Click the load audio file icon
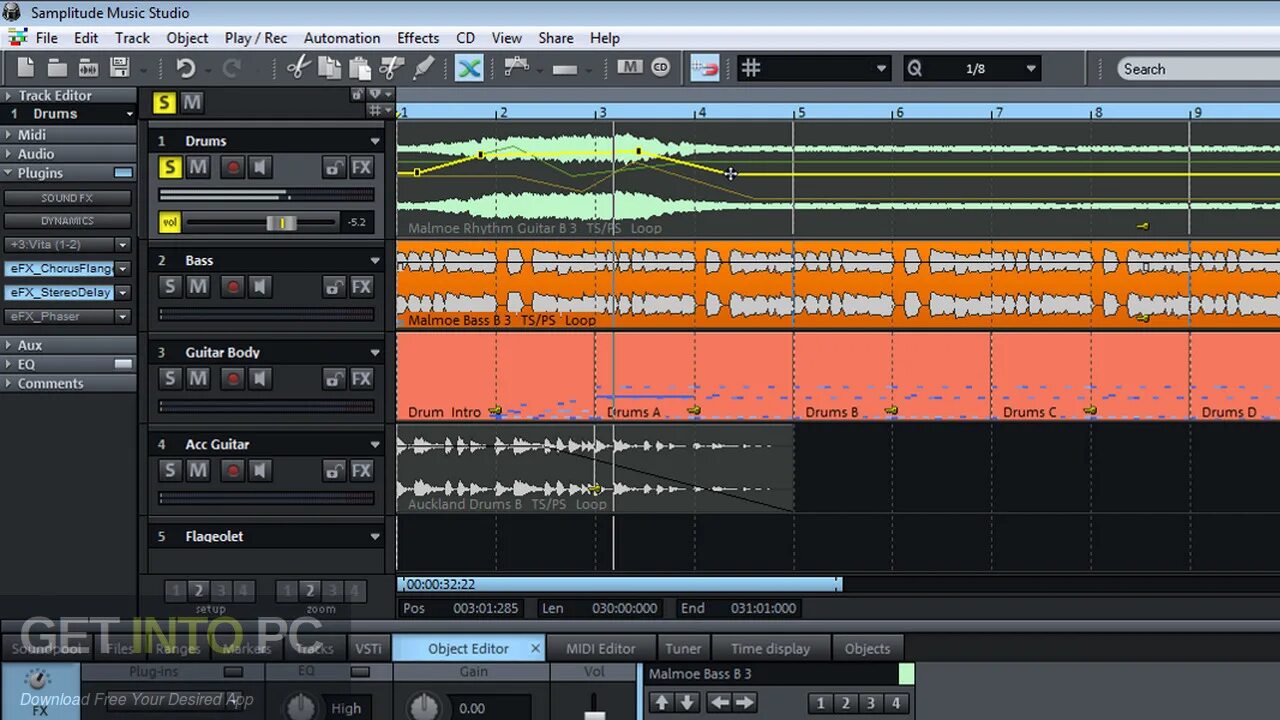The width and height of the screenshot is (1280, 720). [88, 68]
